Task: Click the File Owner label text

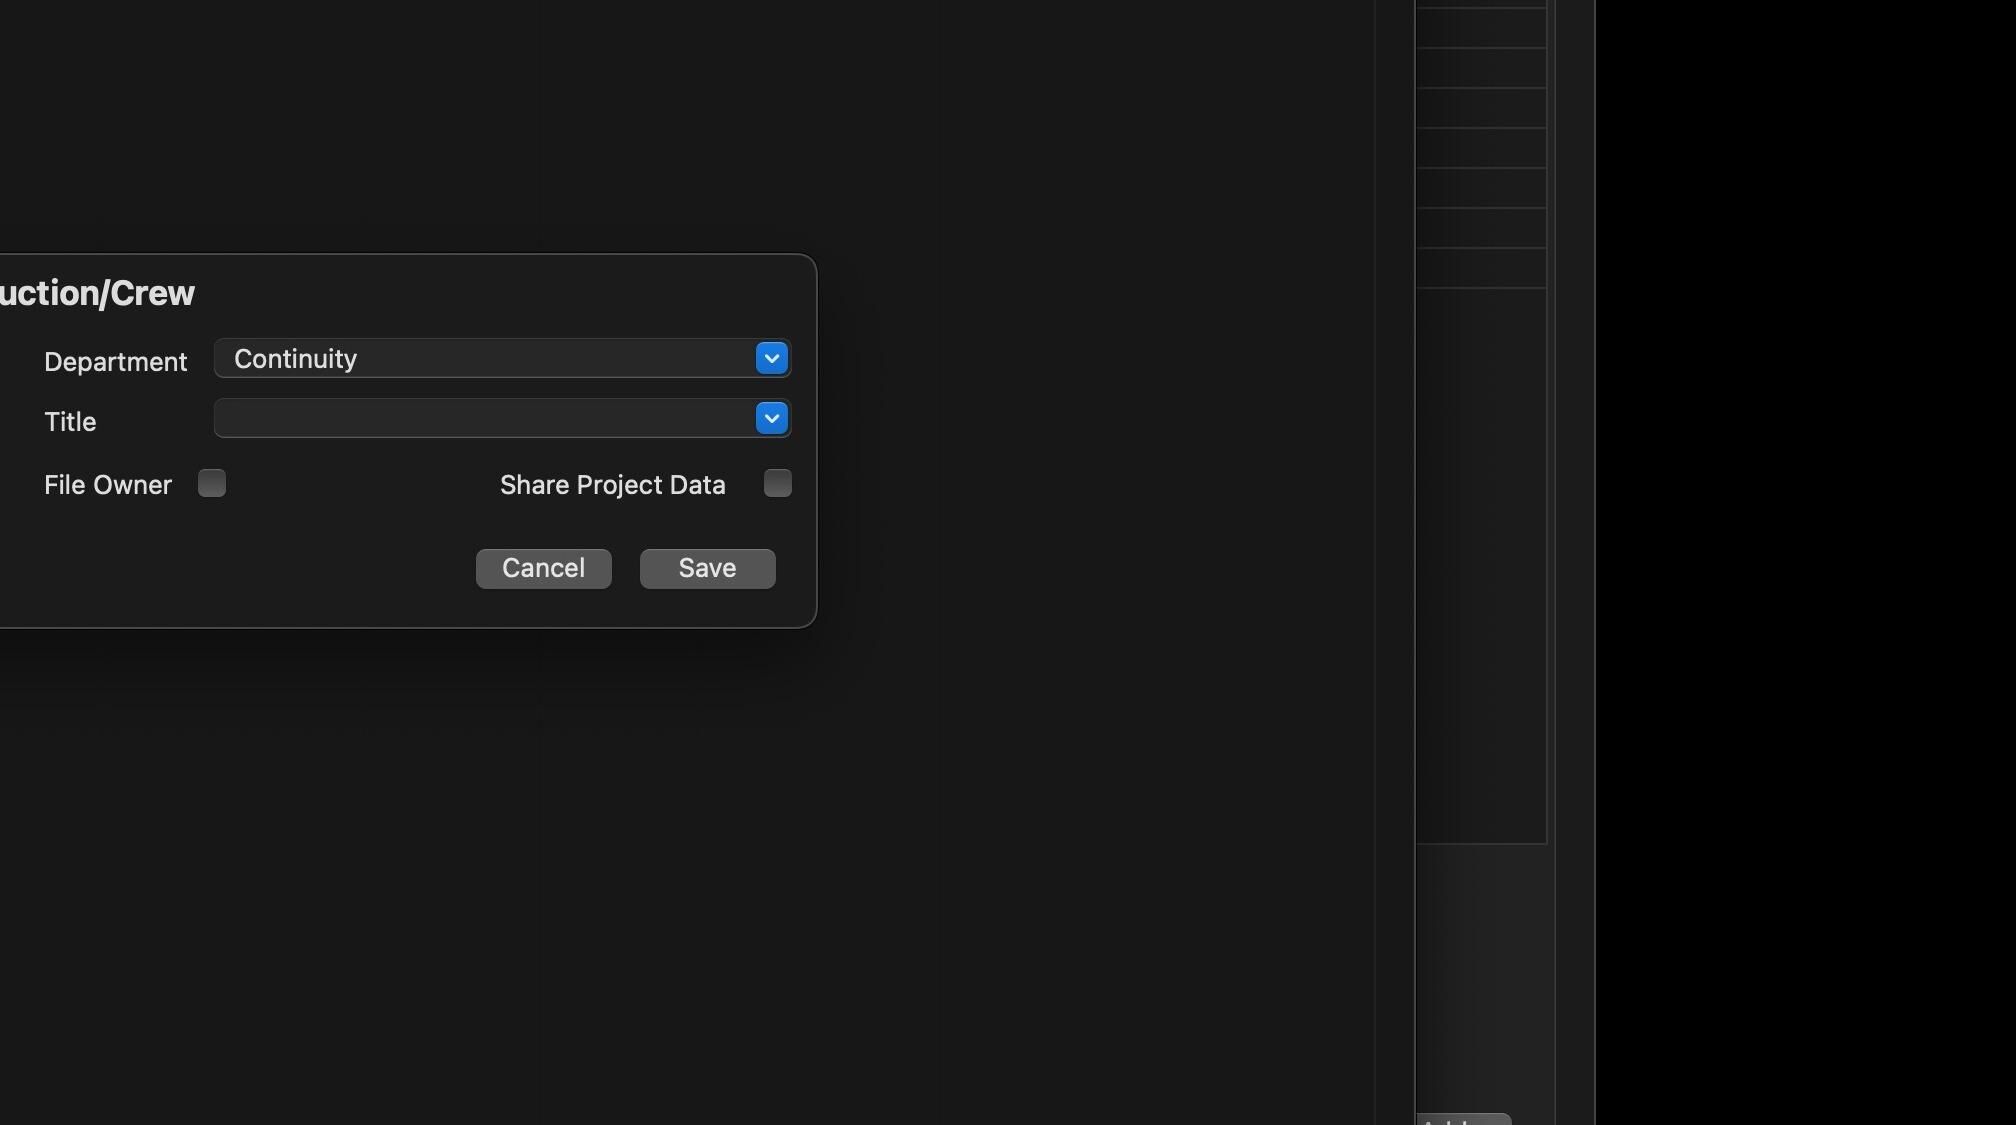Action: point(108,485)
